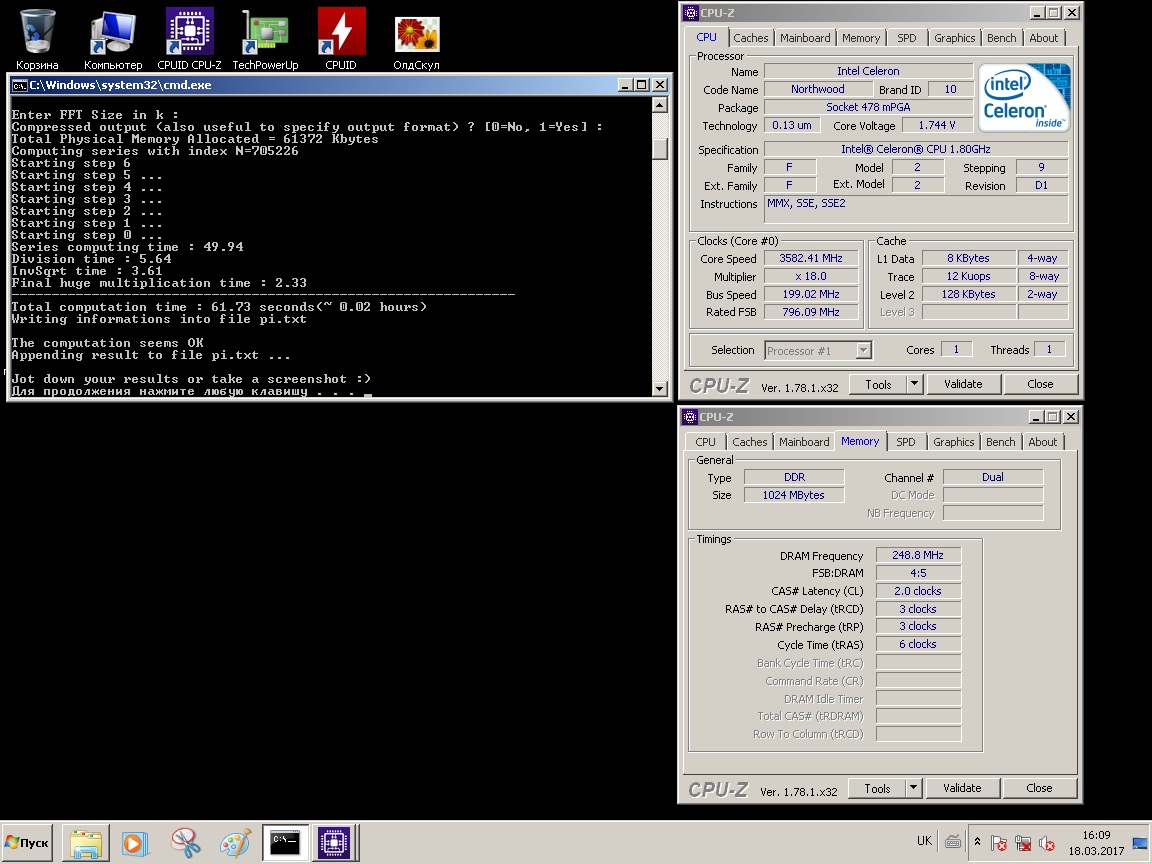
Task: Click the muted volume tray icon
Action: tap(1047, 843)
